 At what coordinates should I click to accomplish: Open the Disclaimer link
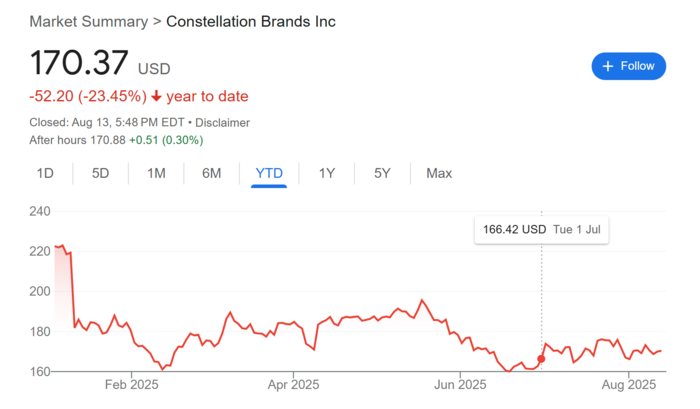pos(222,123)
